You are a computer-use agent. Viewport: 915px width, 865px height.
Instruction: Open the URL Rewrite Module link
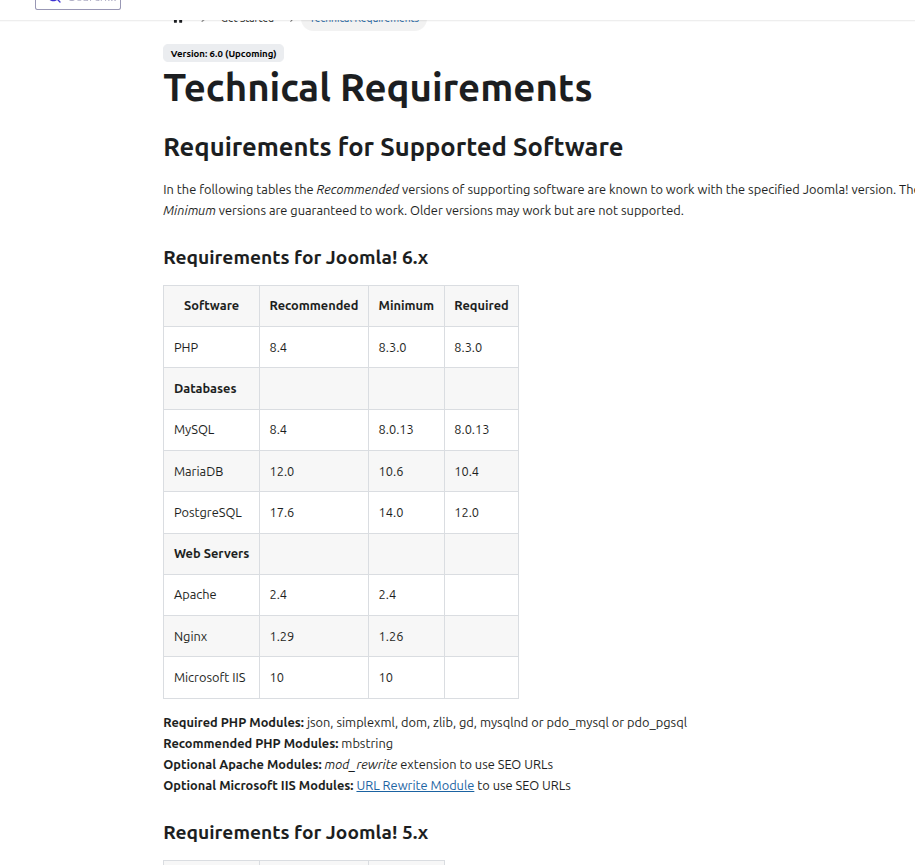pos(415,786)
